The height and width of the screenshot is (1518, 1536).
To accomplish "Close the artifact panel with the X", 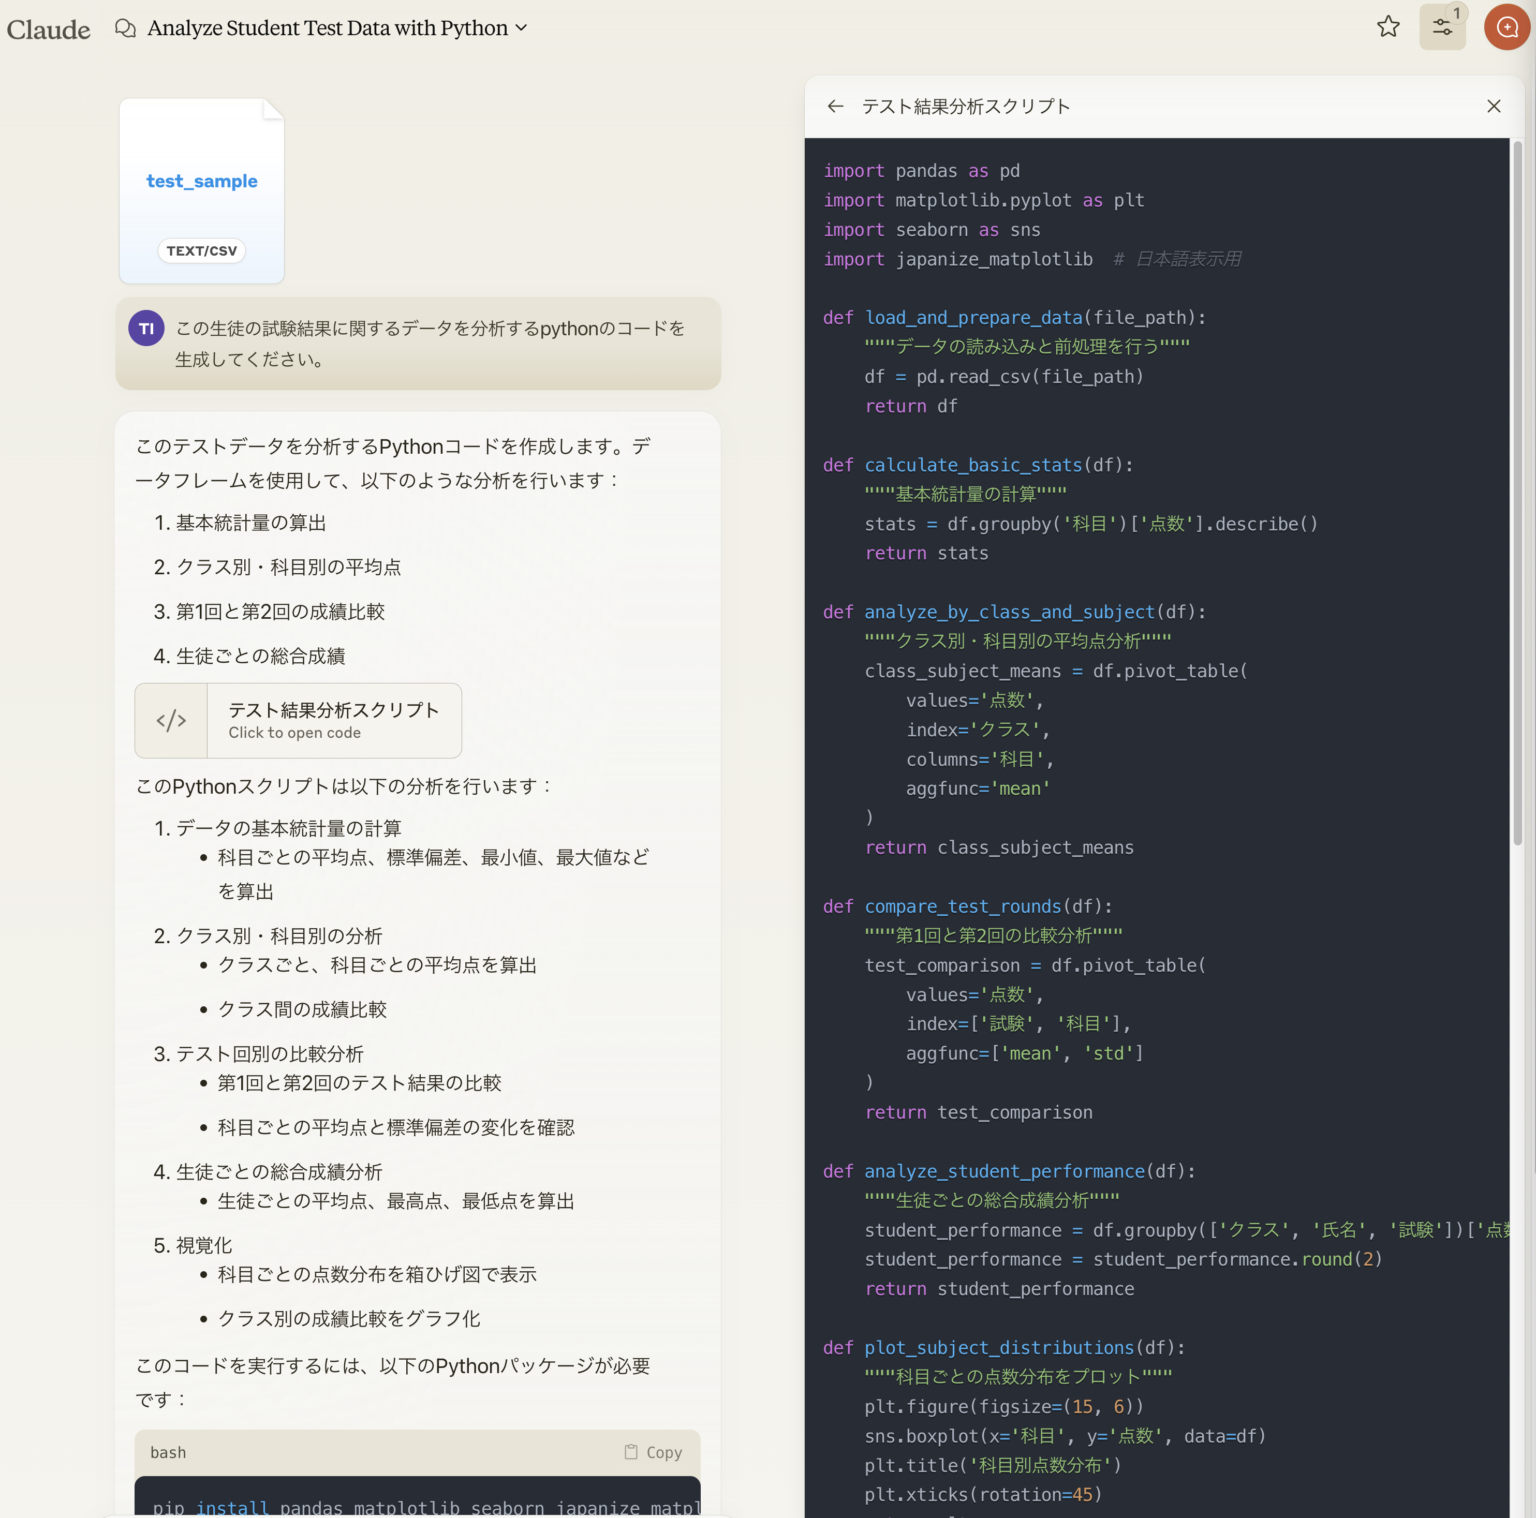I will [x=1493, y=106].
